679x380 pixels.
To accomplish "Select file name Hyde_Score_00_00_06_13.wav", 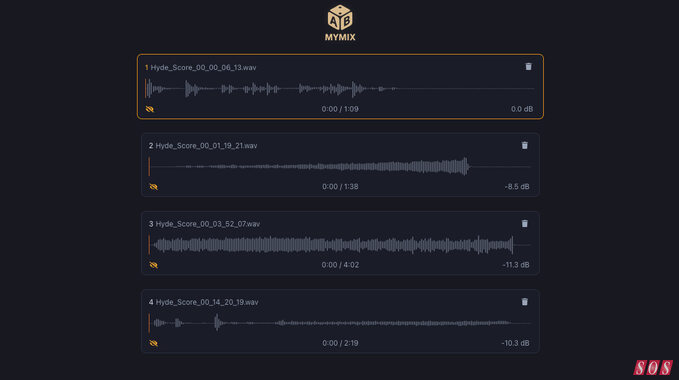I will (x=204, y=68).
